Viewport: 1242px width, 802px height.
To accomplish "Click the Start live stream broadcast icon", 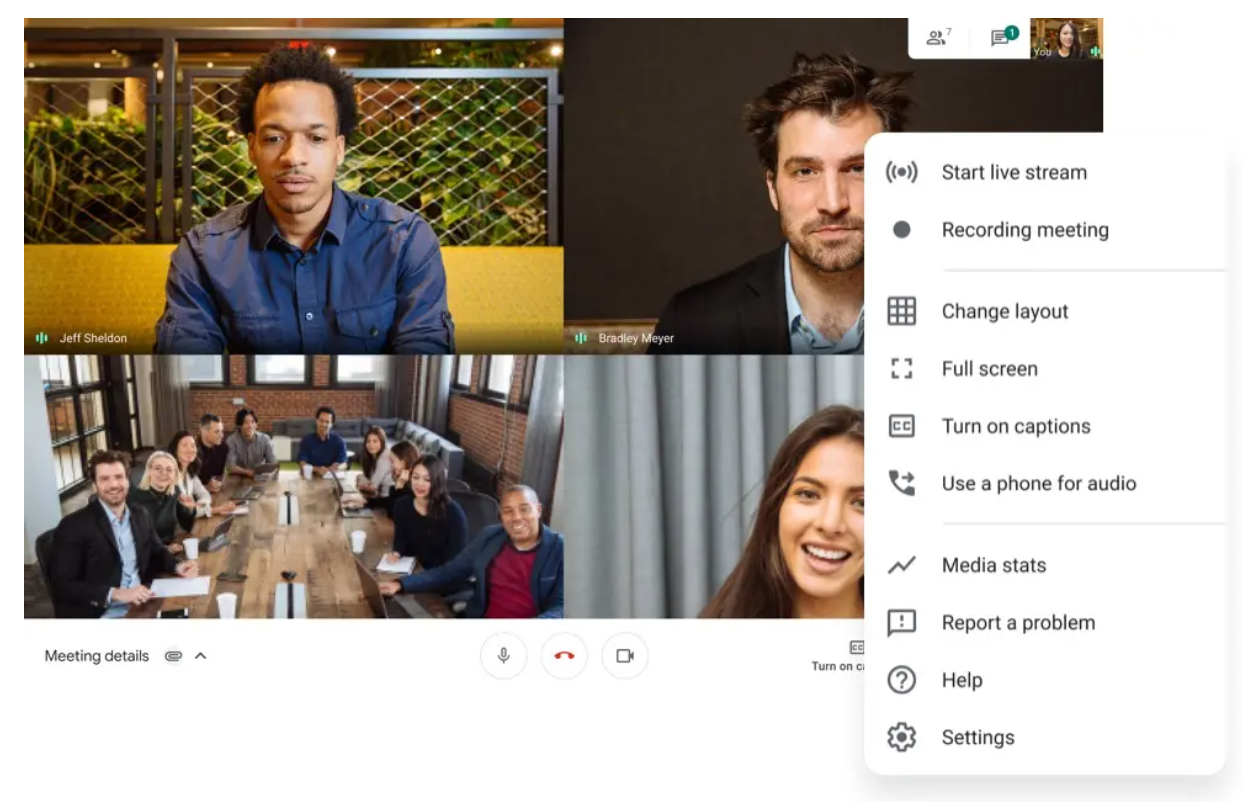I will (x=901, y=172).
